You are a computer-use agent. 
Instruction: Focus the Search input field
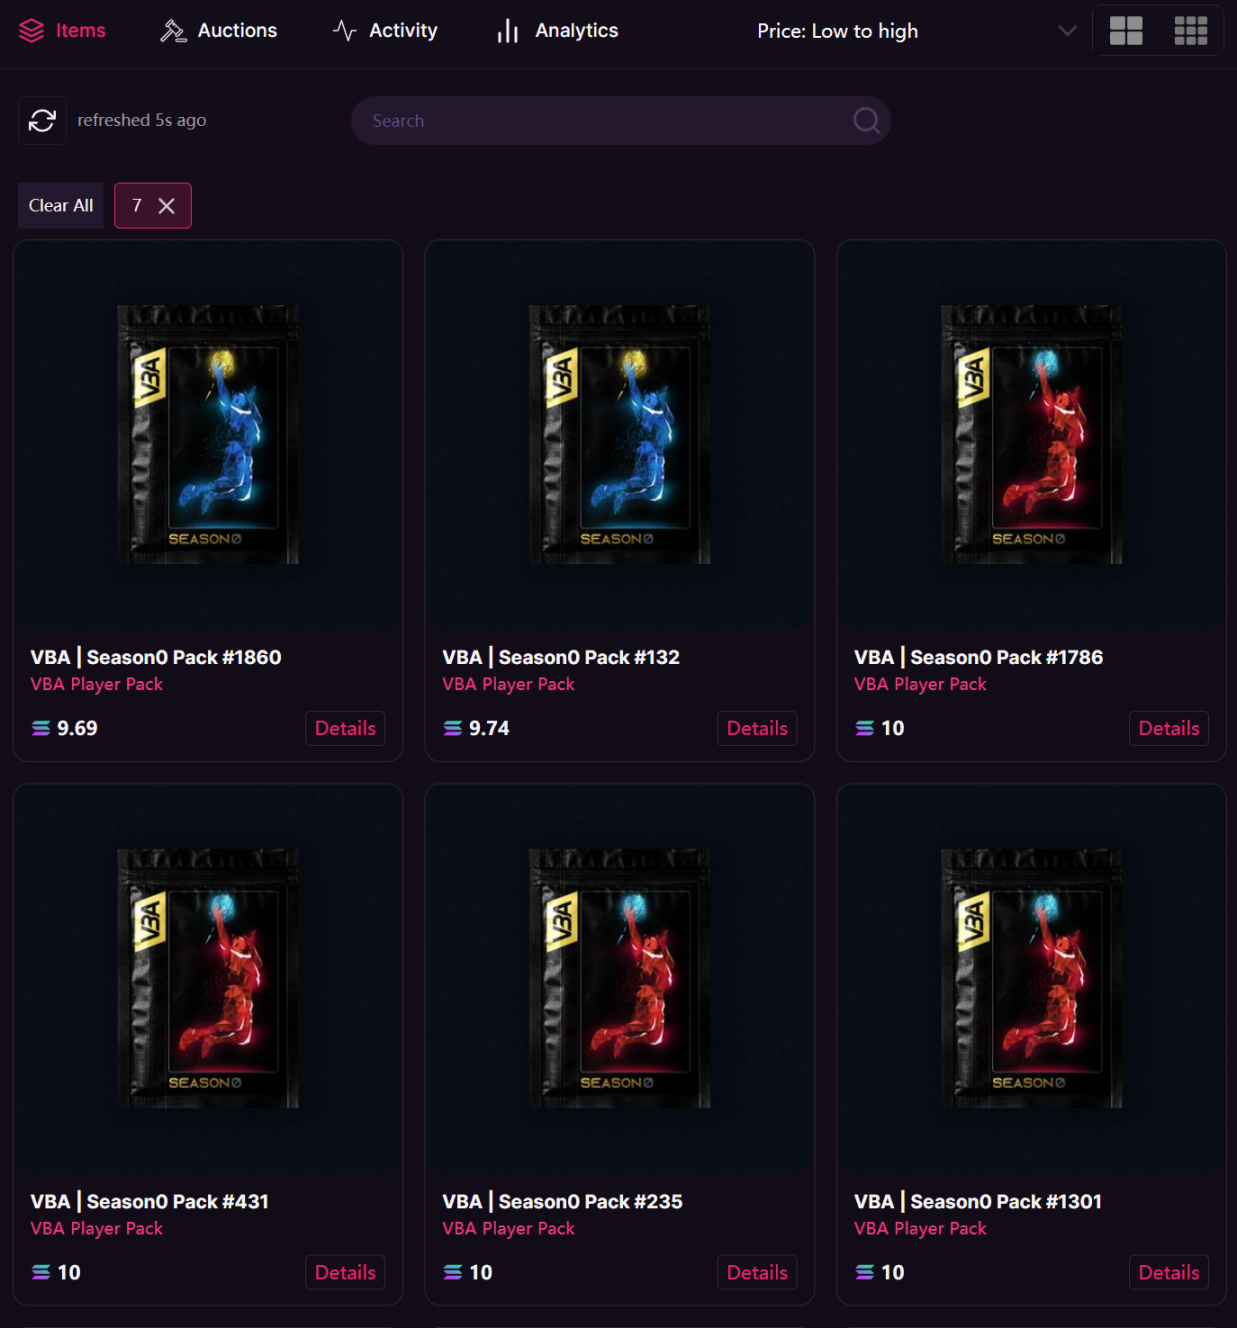pos(620,121)
